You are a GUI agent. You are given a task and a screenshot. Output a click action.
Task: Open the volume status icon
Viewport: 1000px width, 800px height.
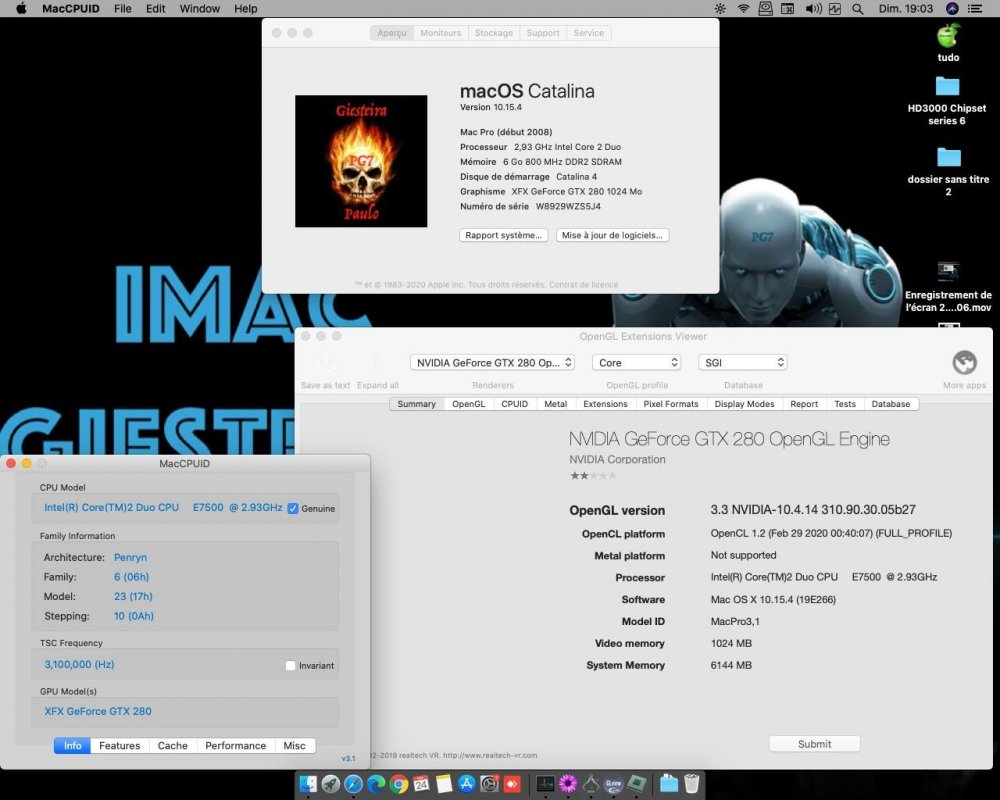pyautogui.click(x=813, y=8)
